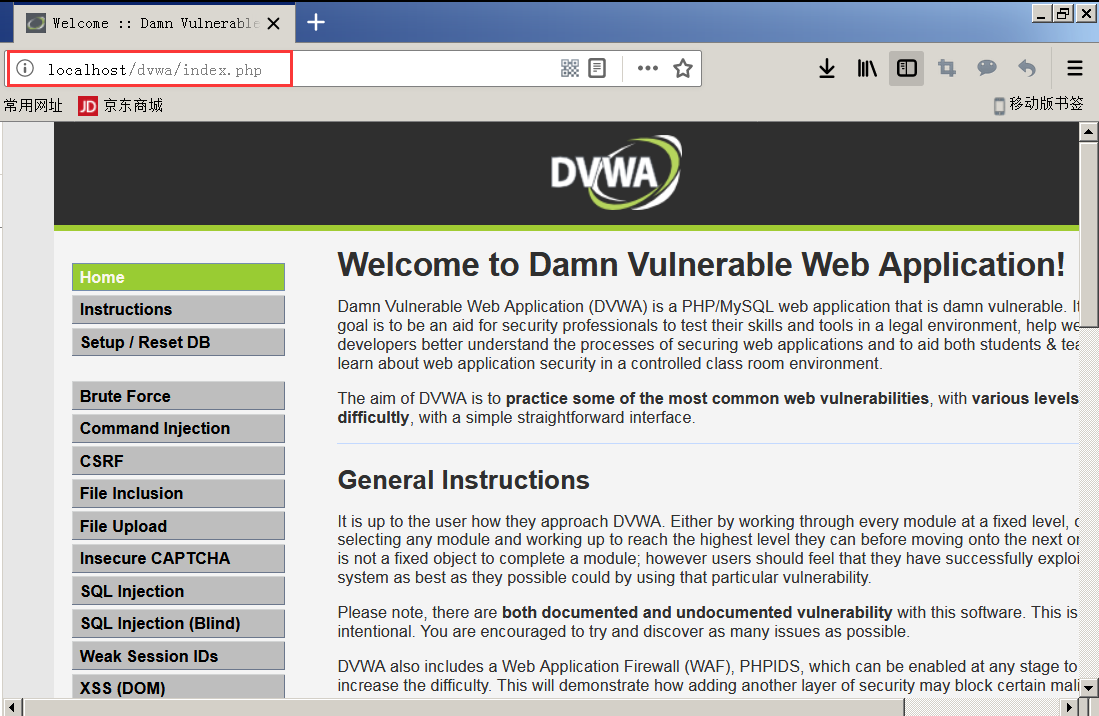Open the 常用网址 bookmarks folder
1099x716 pixels.
click(x=33, y=105)
